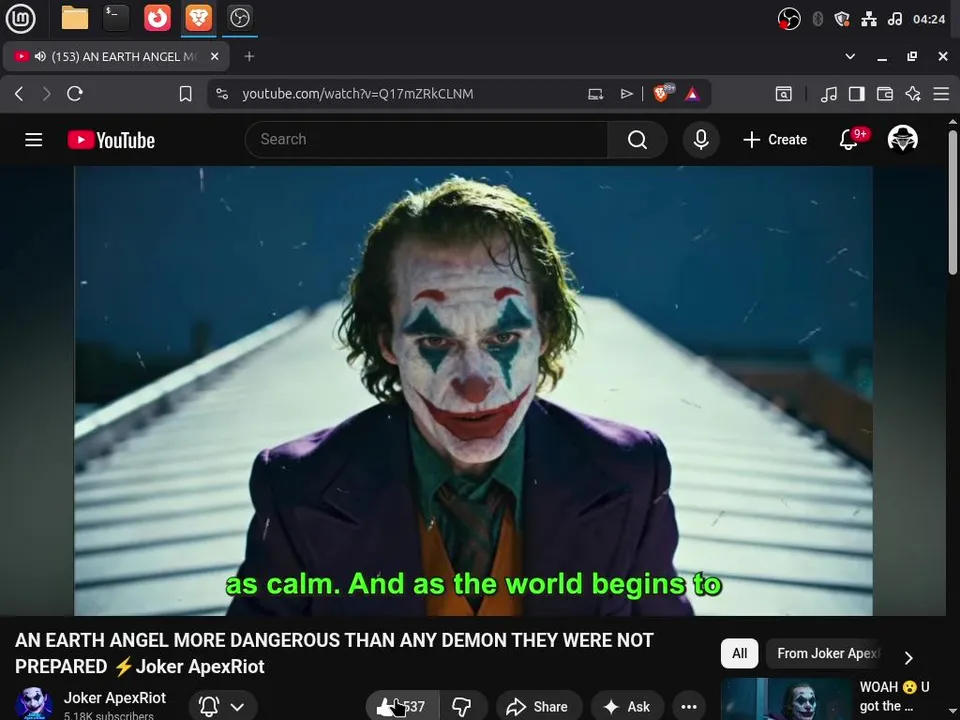The height and width of the screenshot is (720, 960).
Task: Search with voice microphone button
Action: pos(701,140)
